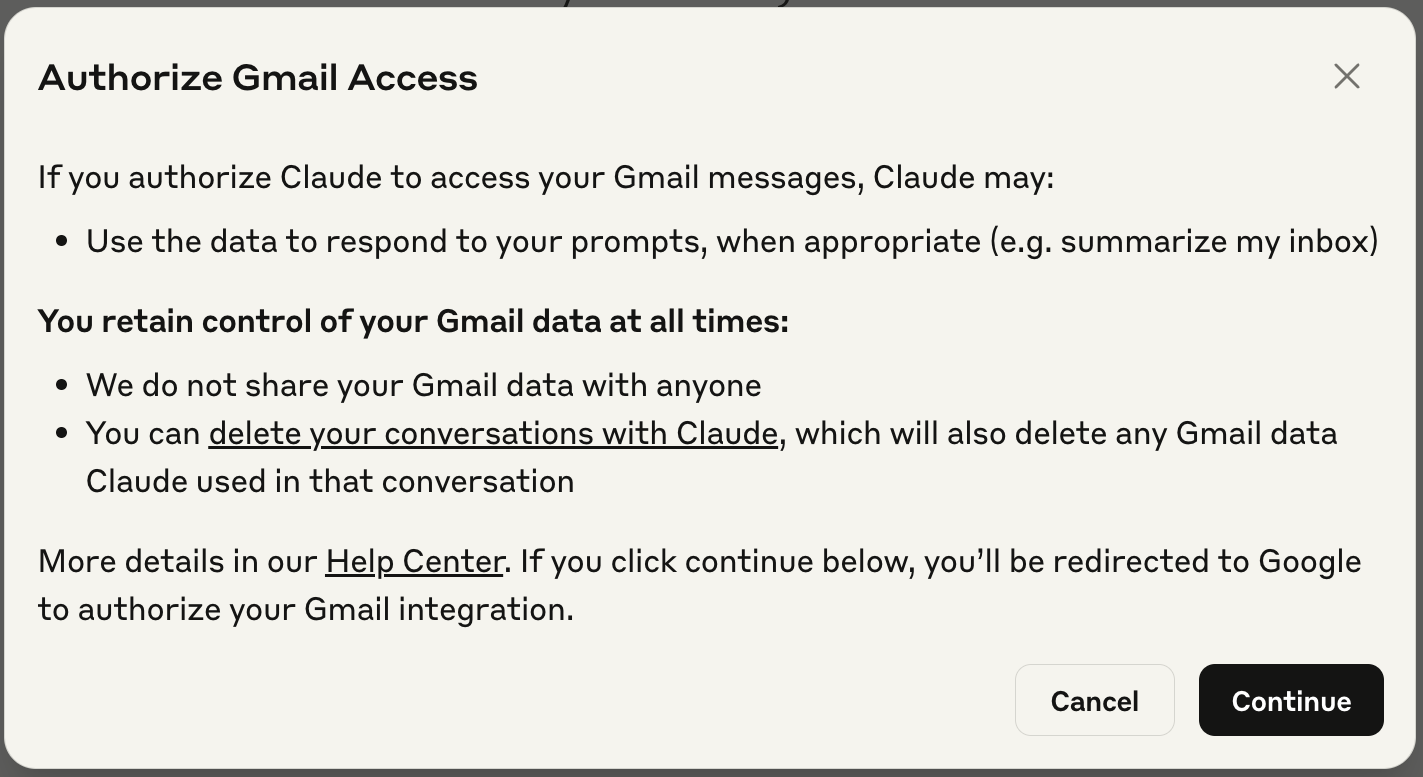Screen dimensions: 1423x777
Task: Cancel the Gmail authorization
Action: click(x=1094, y=701)
